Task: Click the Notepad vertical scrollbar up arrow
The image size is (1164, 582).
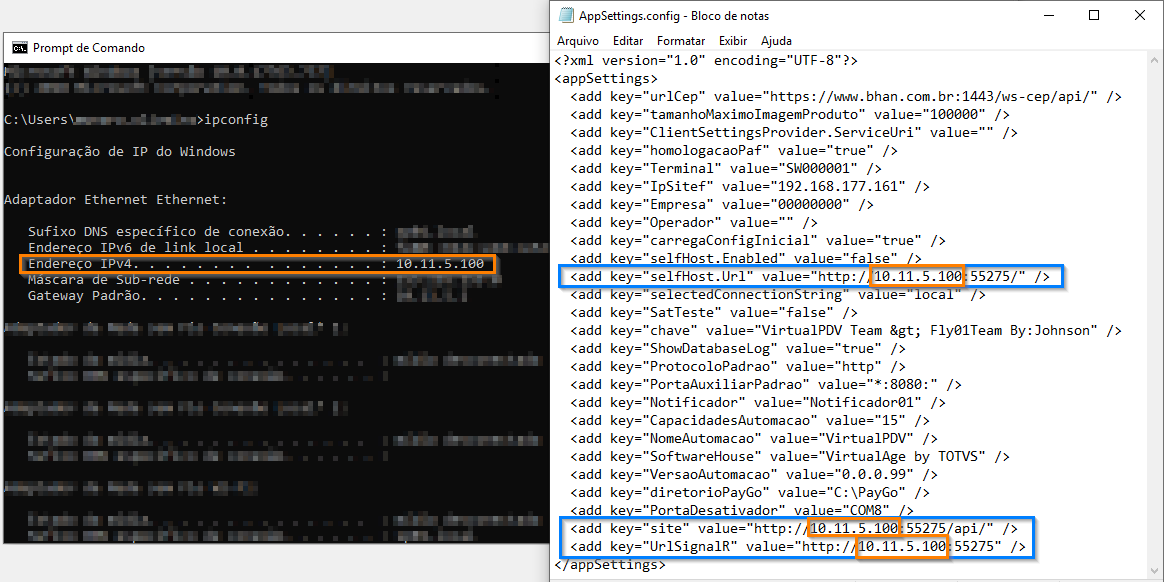Action: [x=1155, y=59]
